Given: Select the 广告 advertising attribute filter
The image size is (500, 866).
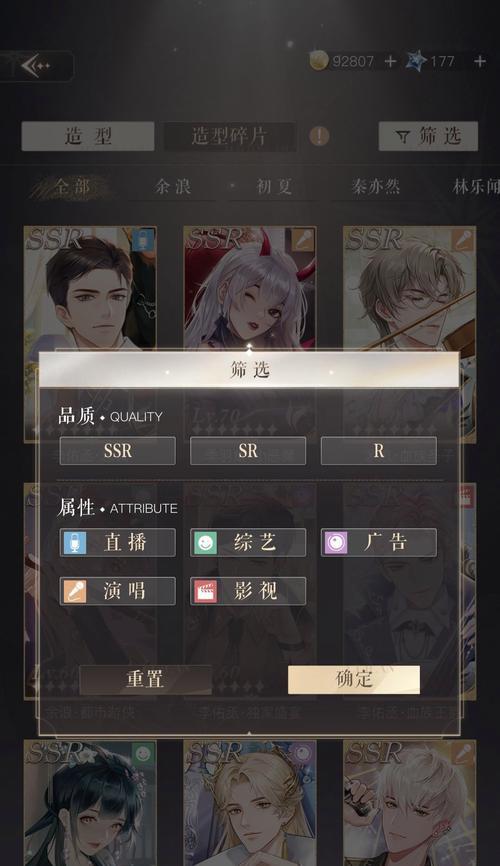Looking at the screenshot, I should click(x=378, y=542).
